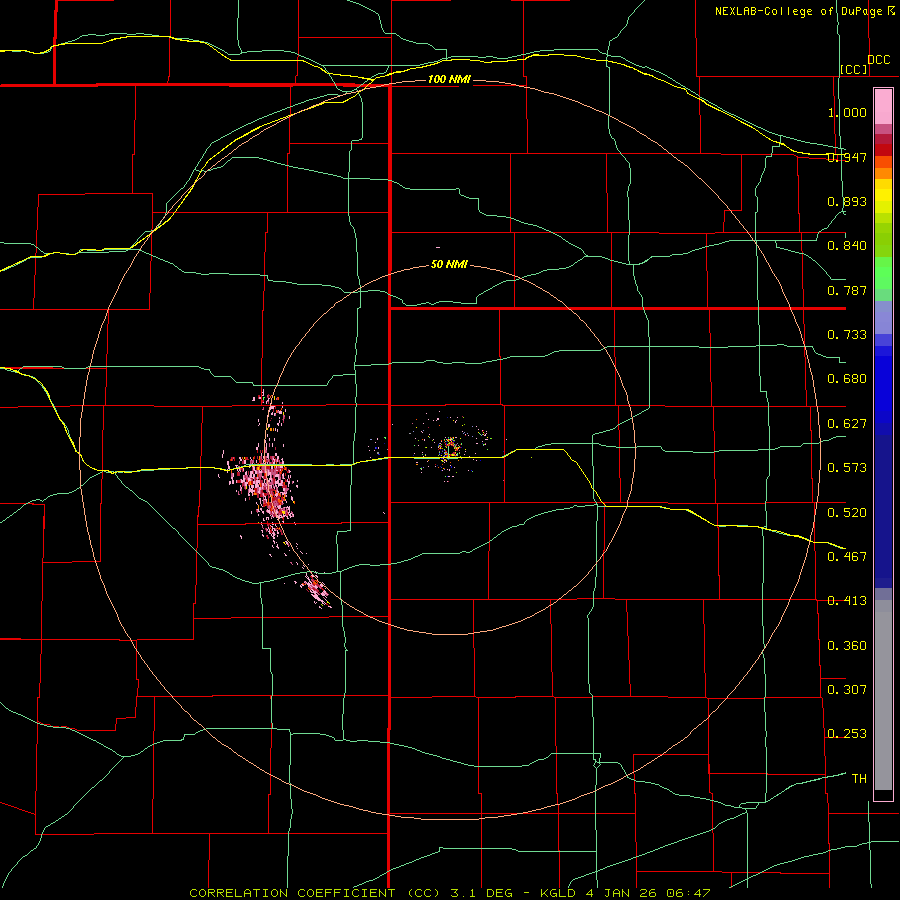Select the 0.467 color scale value

847,557
